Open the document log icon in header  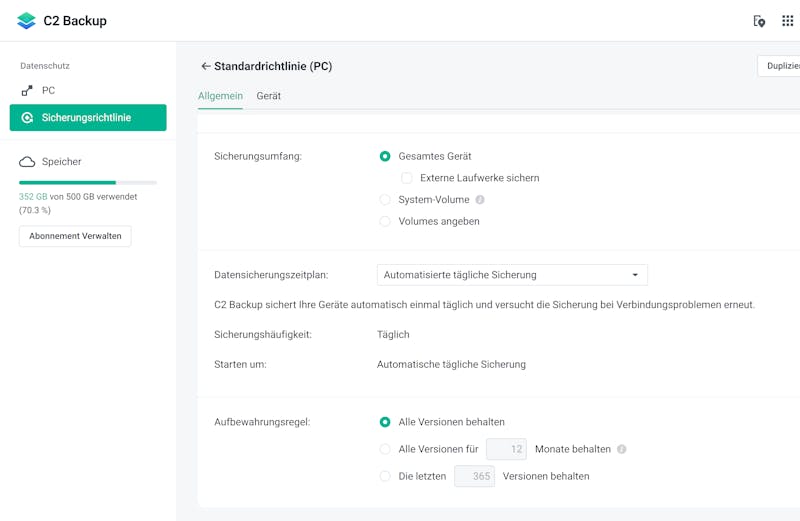point(759,21)
